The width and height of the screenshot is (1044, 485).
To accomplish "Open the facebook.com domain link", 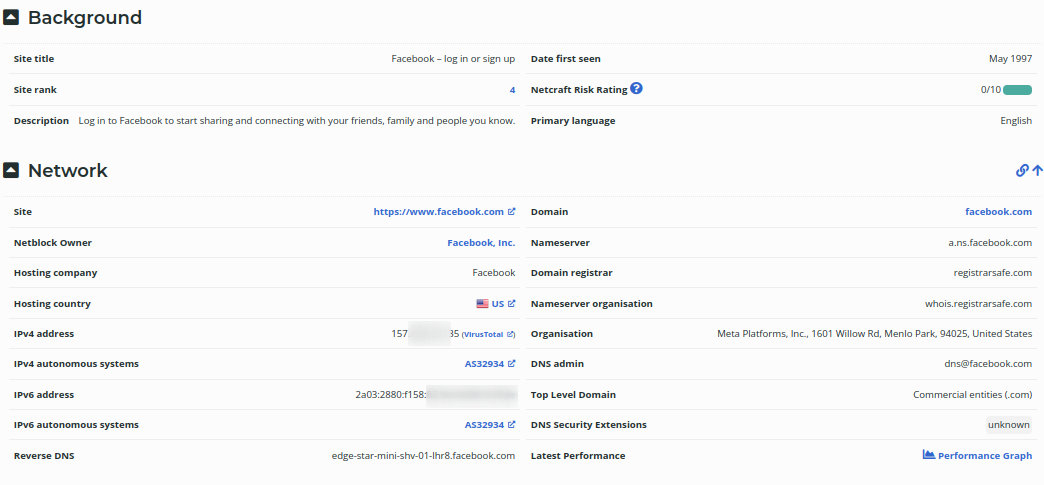I will pos(998,212).
